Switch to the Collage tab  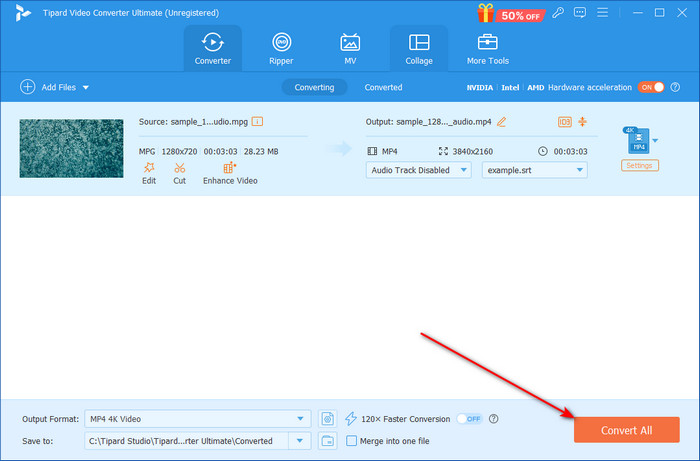pos(419,49)
